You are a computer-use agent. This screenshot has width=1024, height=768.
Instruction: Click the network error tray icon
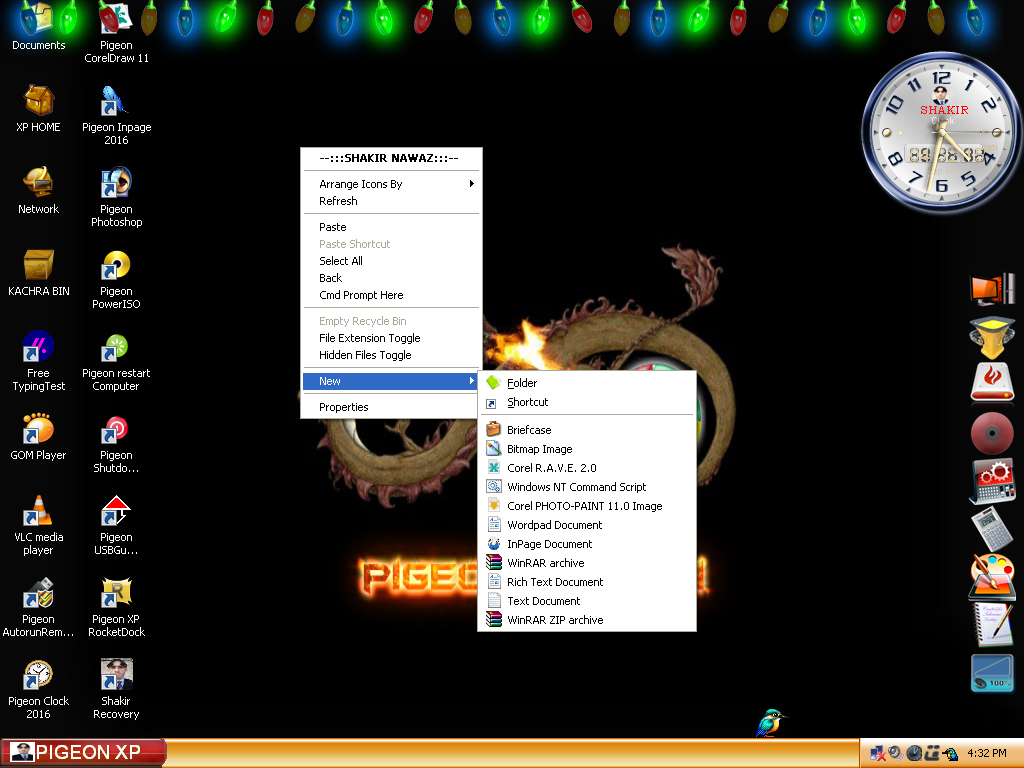click(x=878, y=754)
